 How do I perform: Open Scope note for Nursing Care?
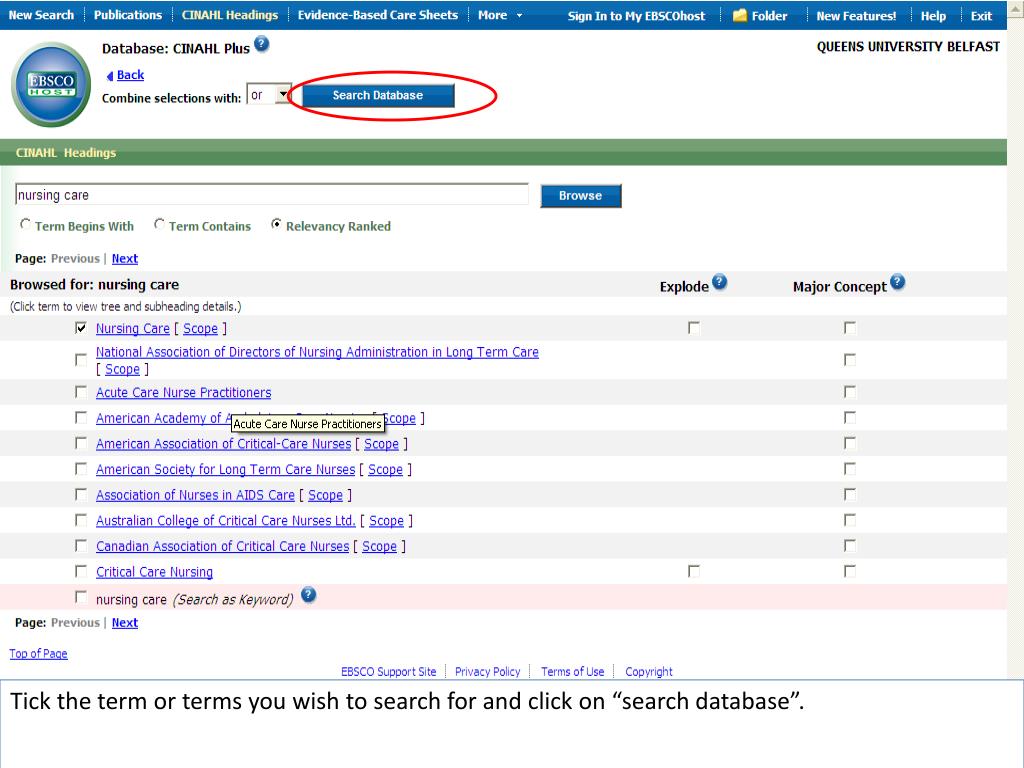pyautogui.click(x=200, y=328)
